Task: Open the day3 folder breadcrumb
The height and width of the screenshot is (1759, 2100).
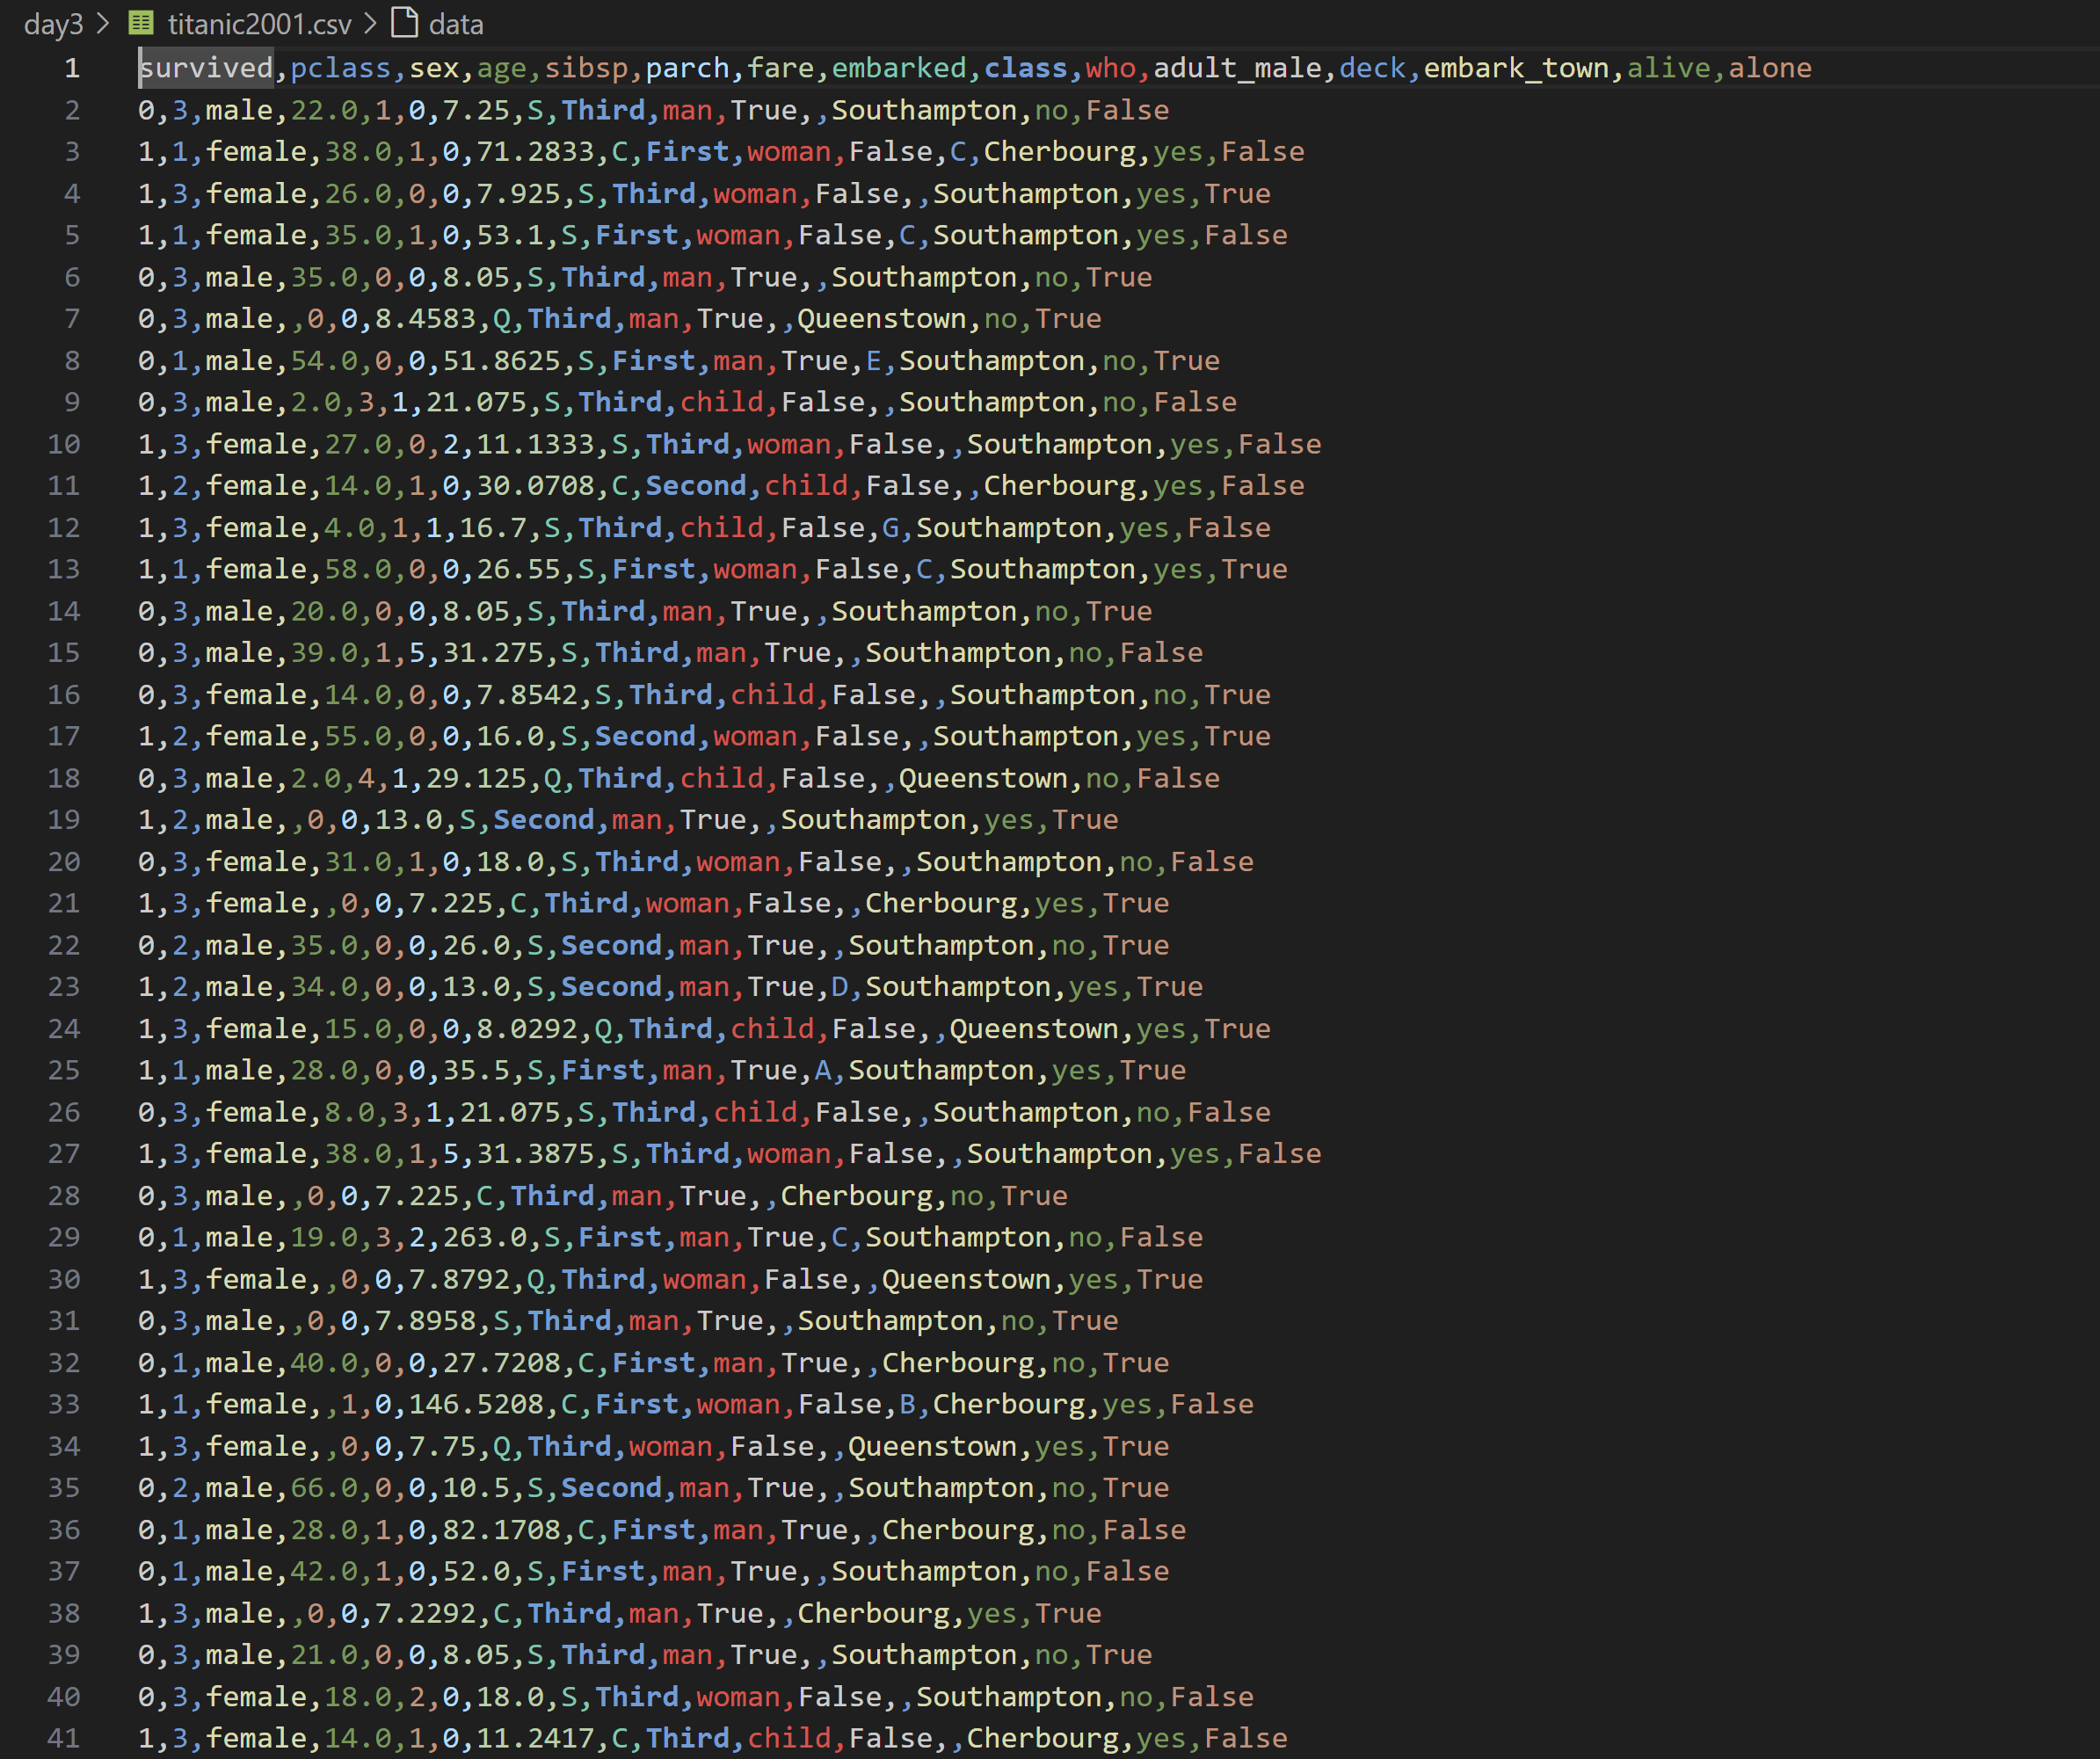Action: tap(53, 24)
